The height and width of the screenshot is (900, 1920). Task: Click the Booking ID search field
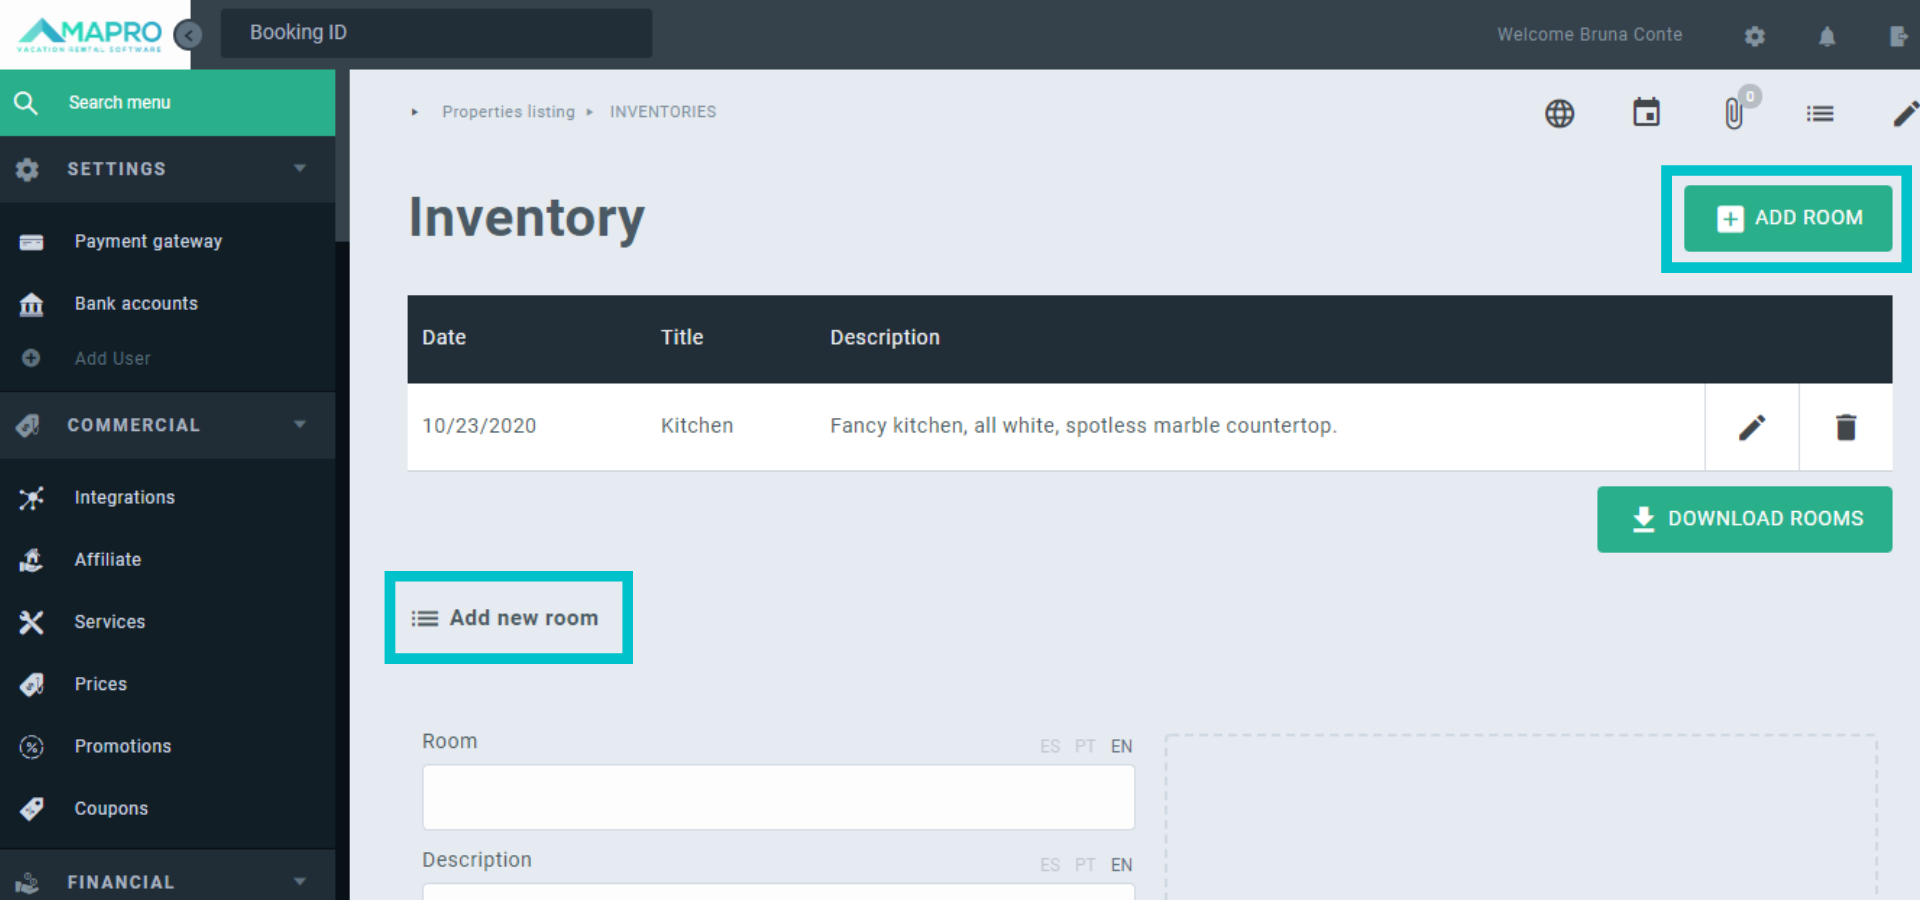[437, 32]
